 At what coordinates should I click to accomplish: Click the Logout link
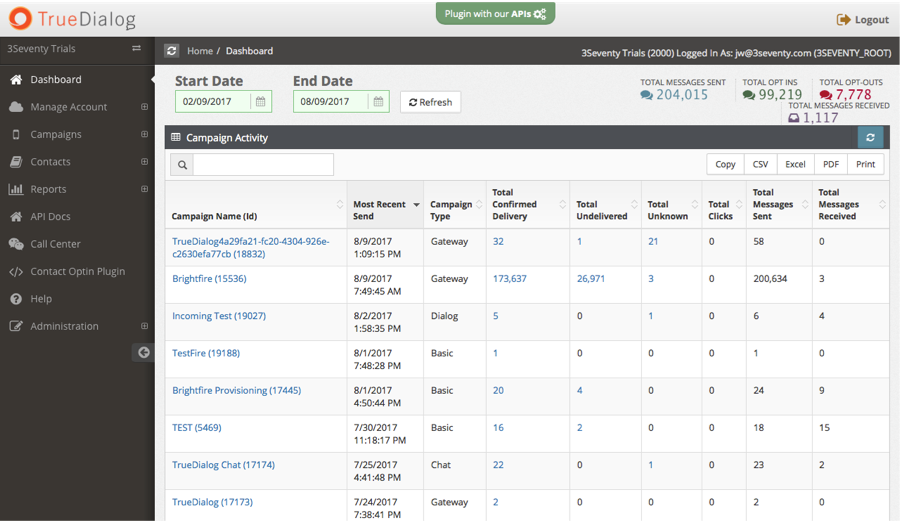[863, 20]
